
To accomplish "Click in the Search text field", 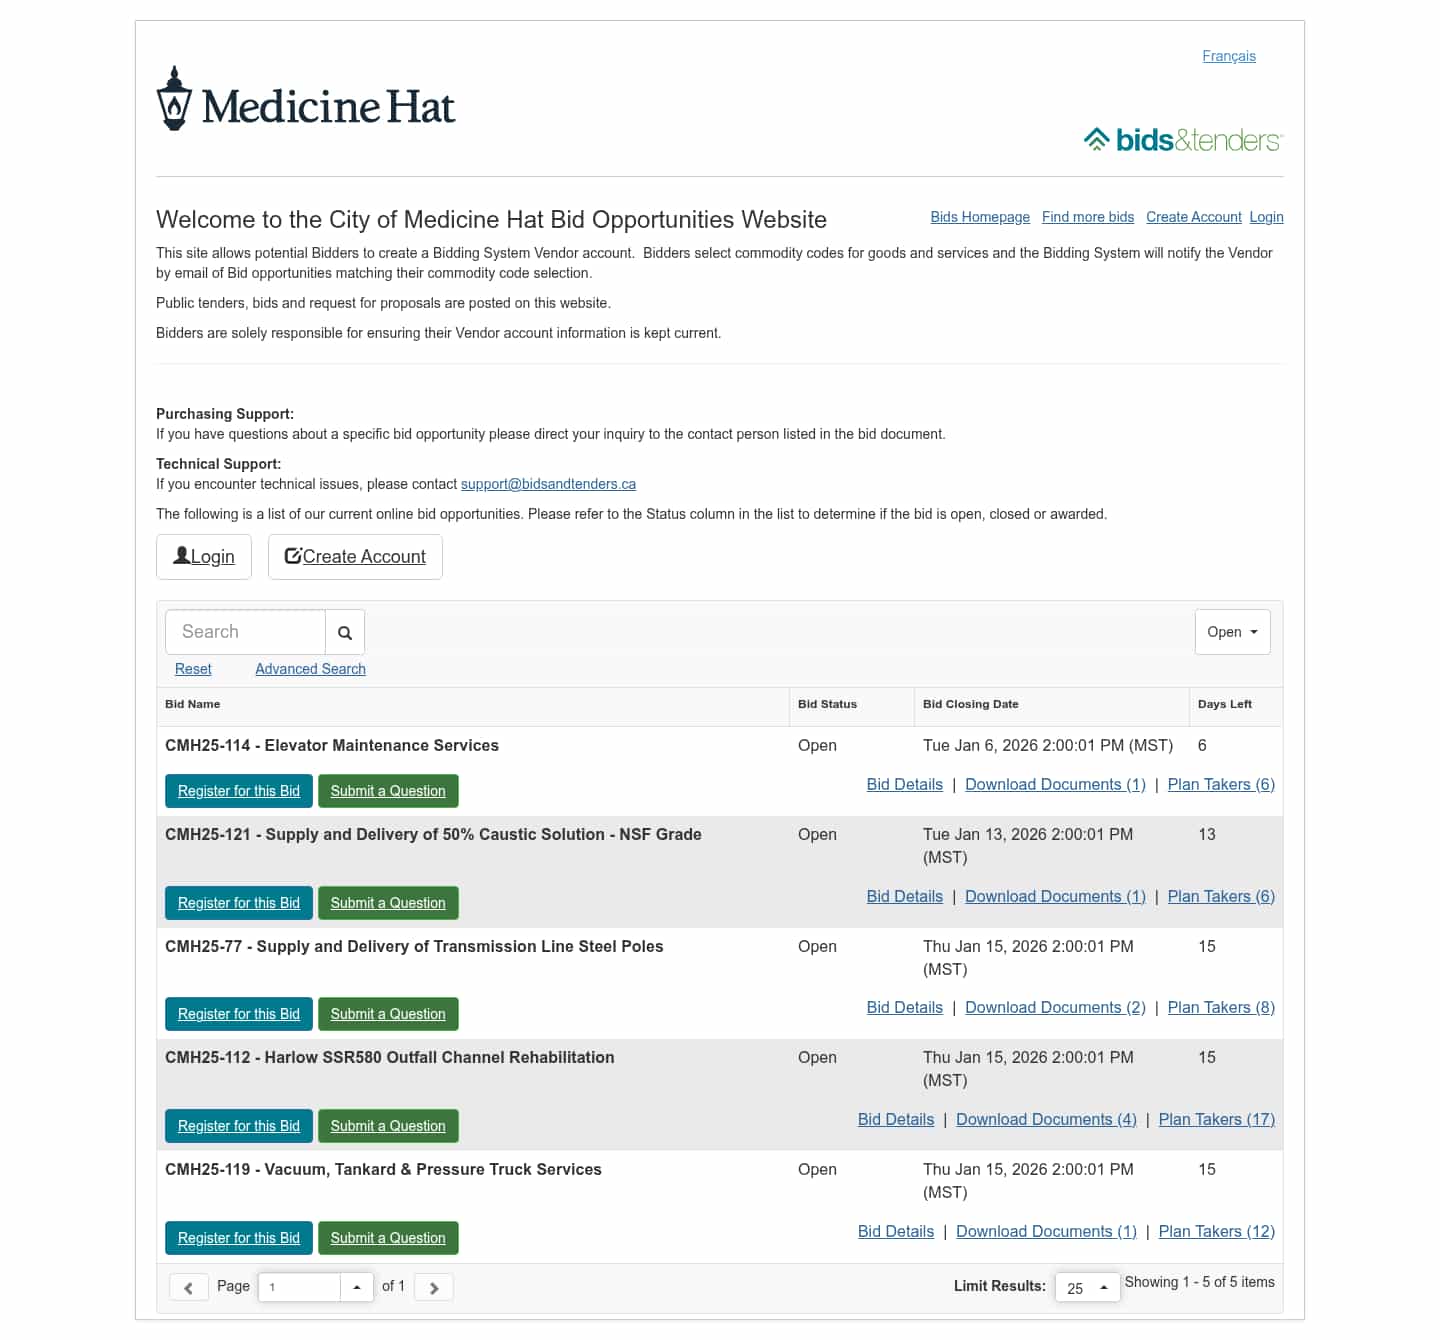I will [246, 632].
